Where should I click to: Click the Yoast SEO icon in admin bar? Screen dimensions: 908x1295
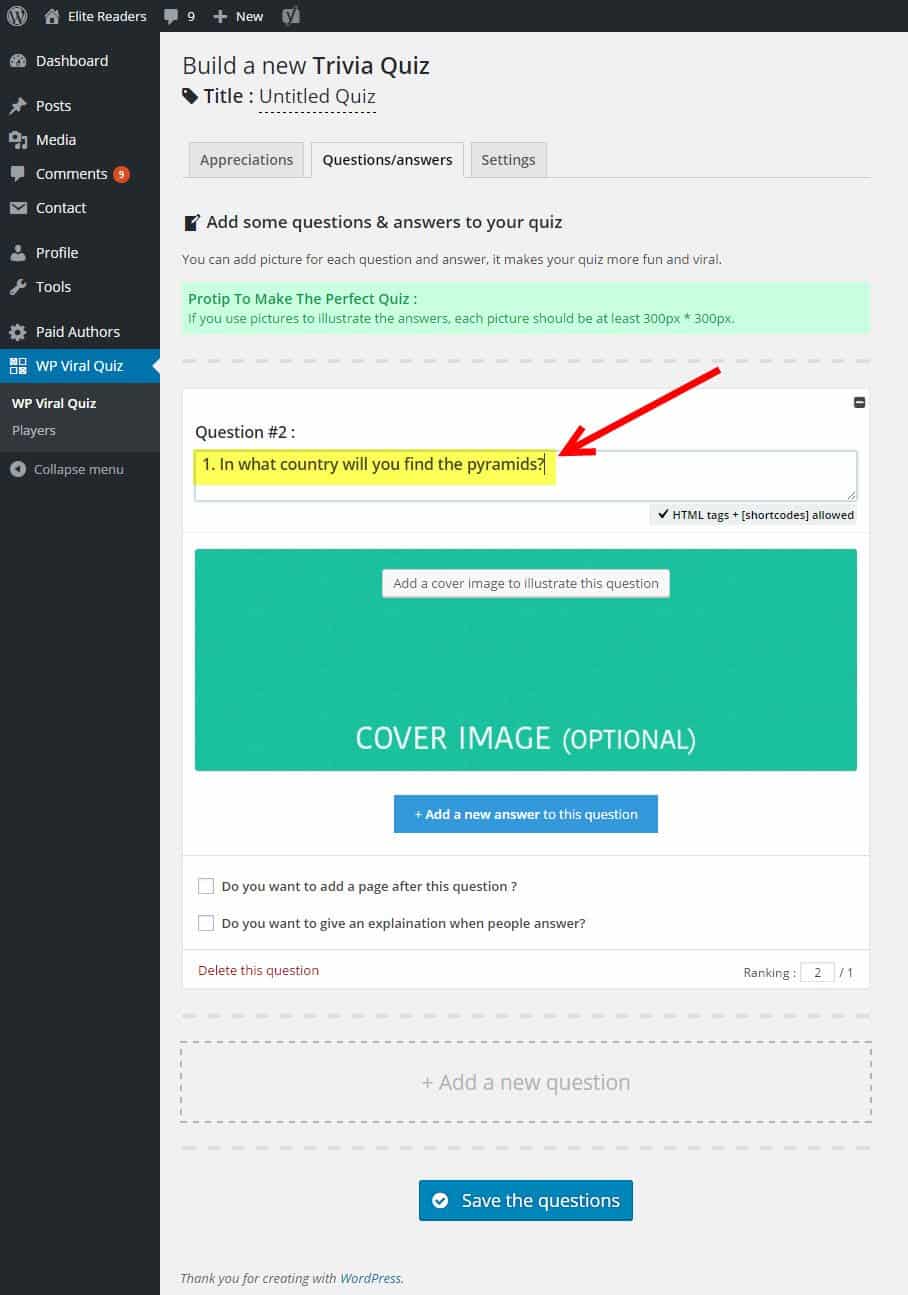pyautogui.click(x=291, y=16)
